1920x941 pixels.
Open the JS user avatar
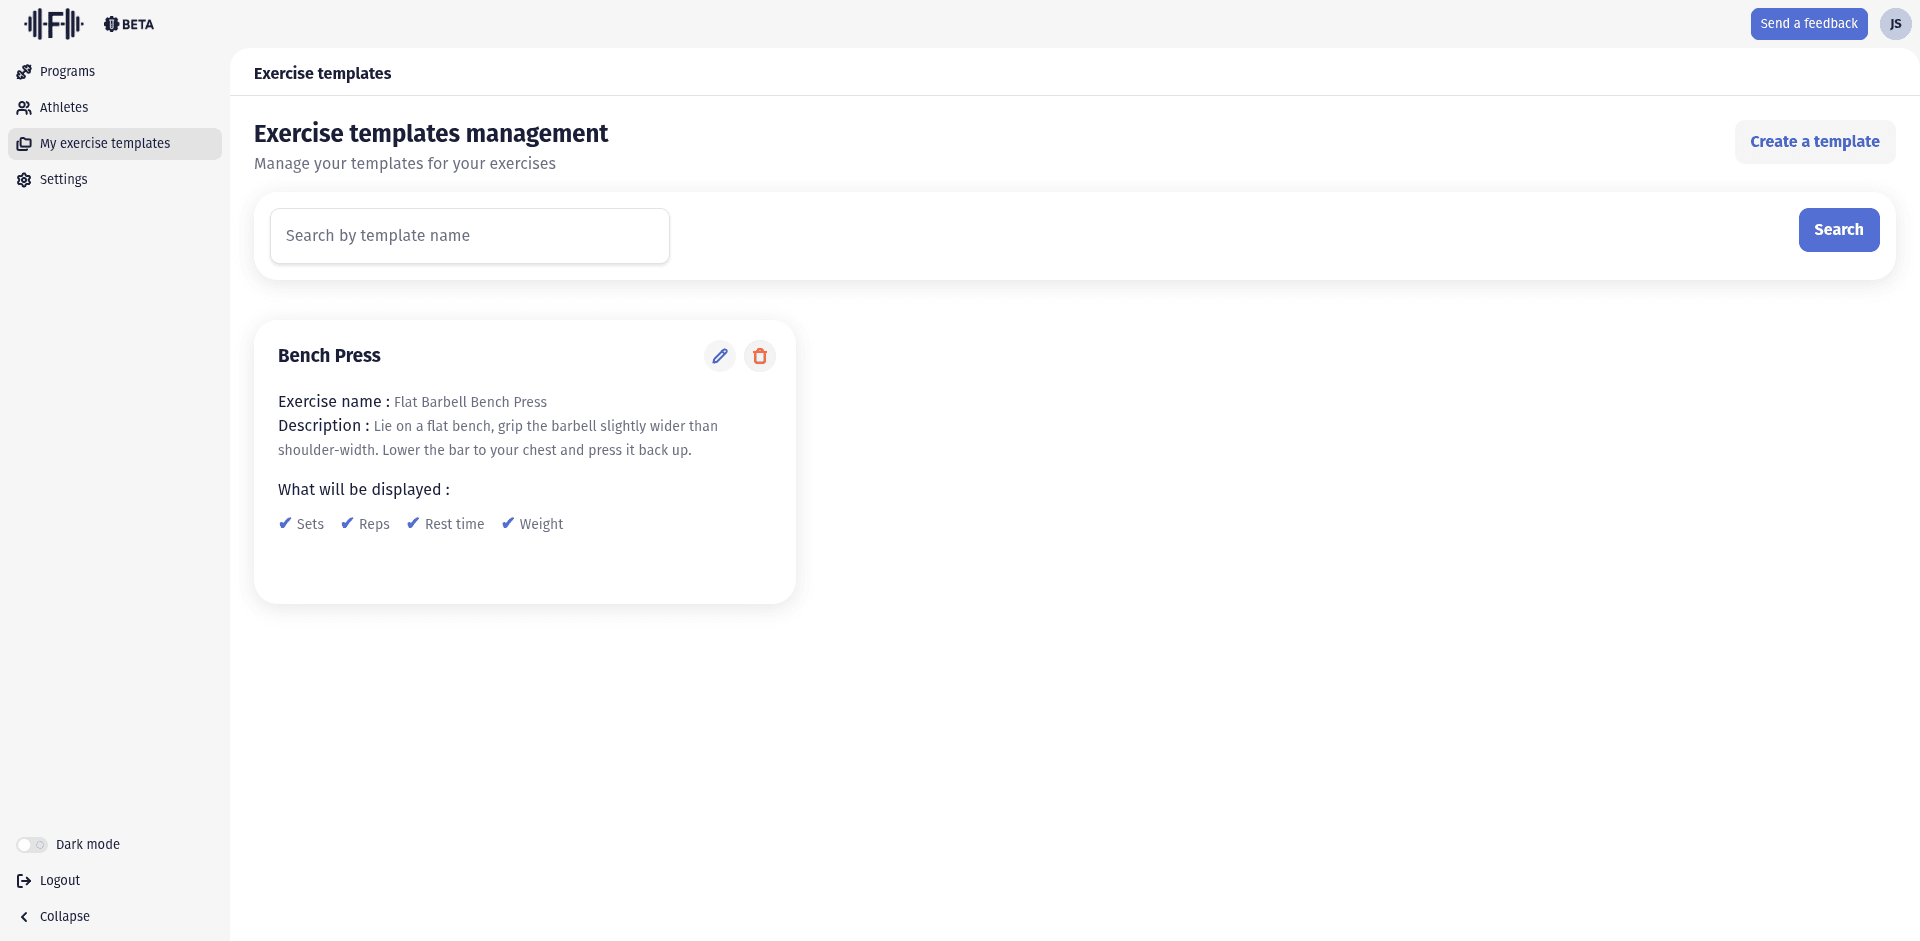pyautogui.click(x=1895, y=24)
